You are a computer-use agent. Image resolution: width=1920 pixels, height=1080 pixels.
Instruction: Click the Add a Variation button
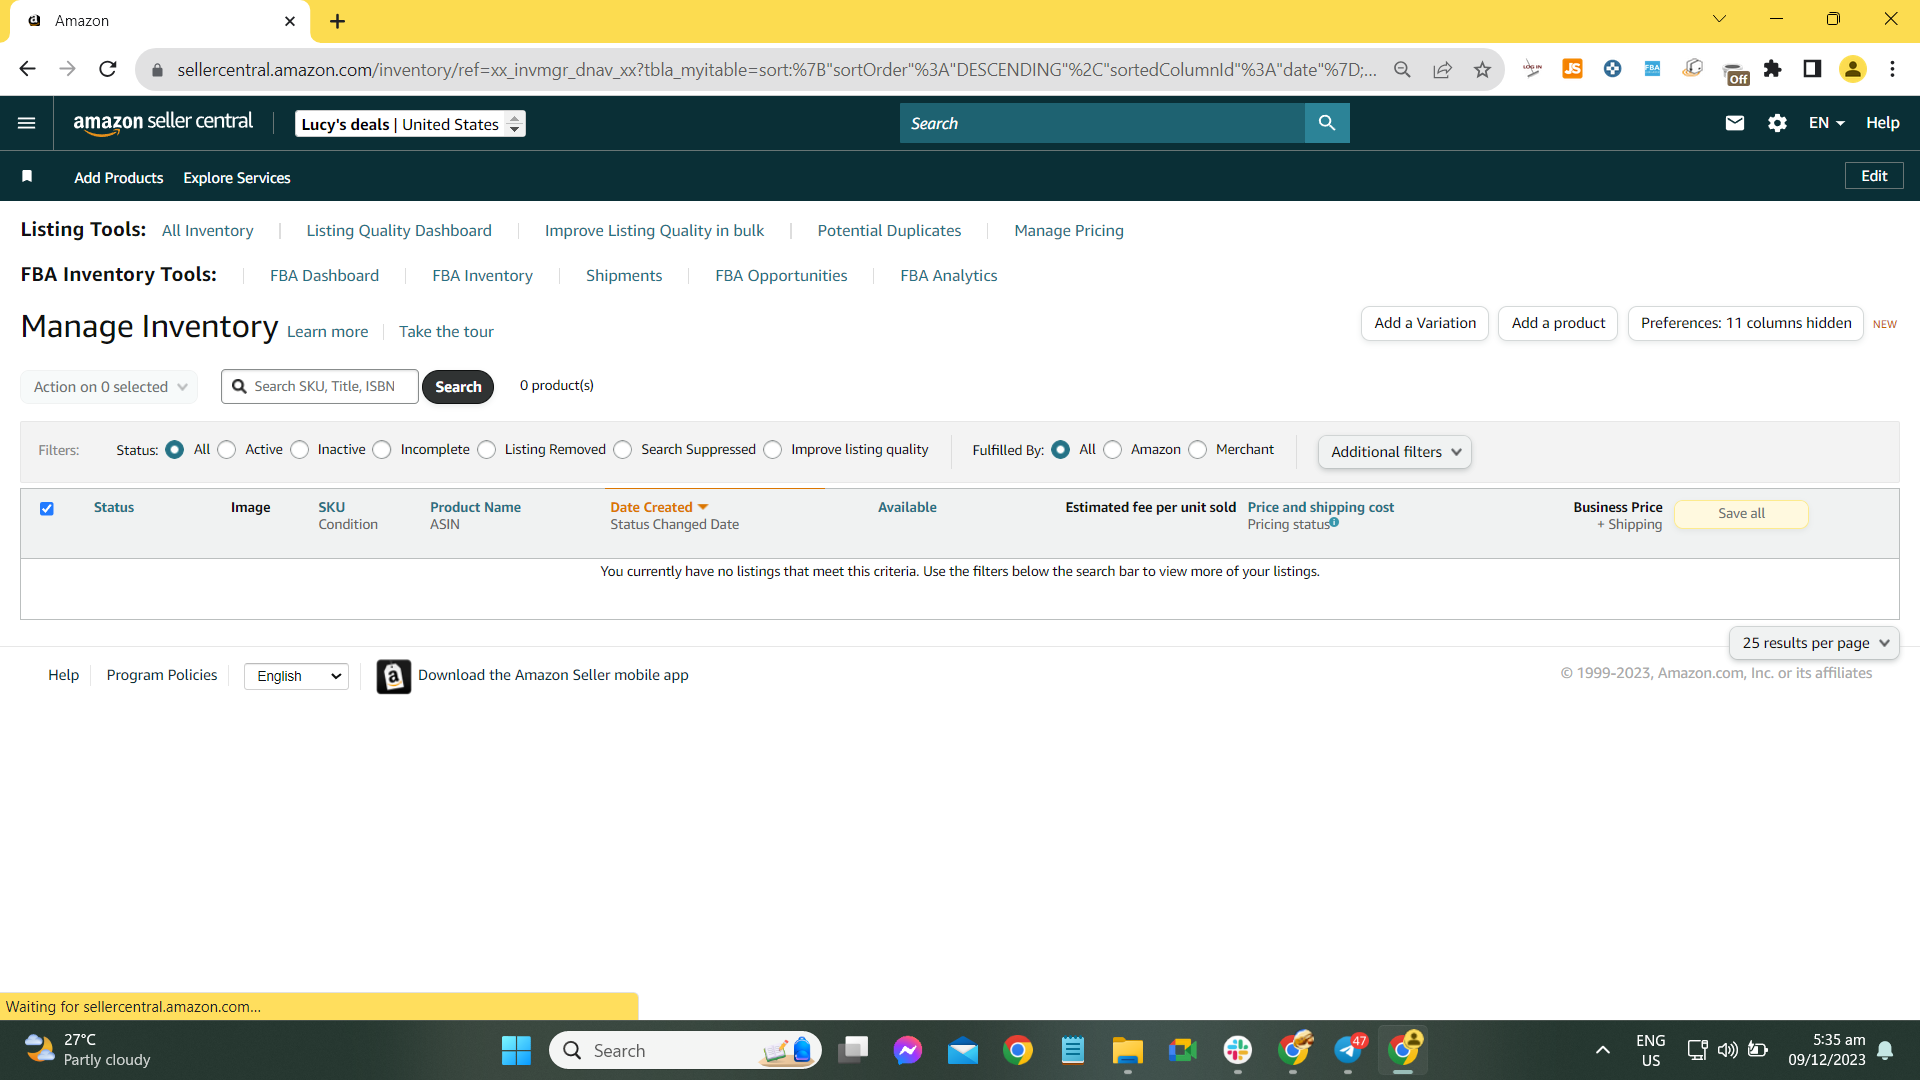pos(1425,323)
